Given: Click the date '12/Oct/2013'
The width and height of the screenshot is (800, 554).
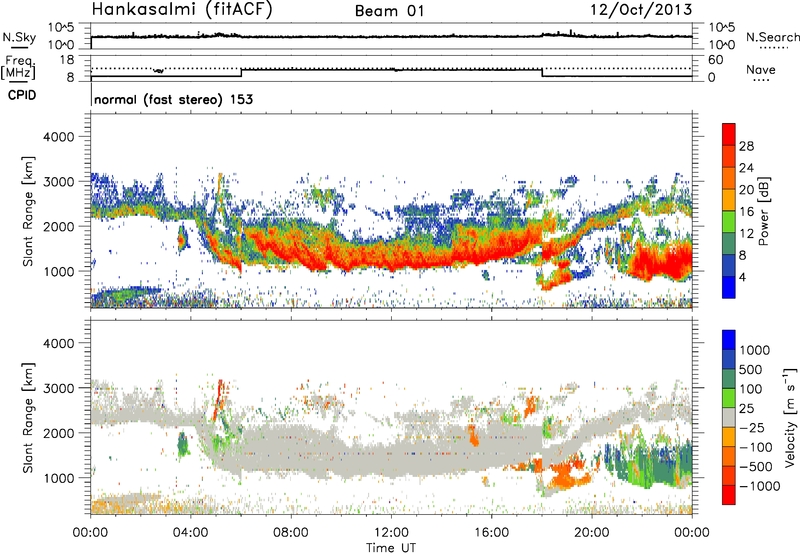Looking at the screenshot, I should (641, 10).
